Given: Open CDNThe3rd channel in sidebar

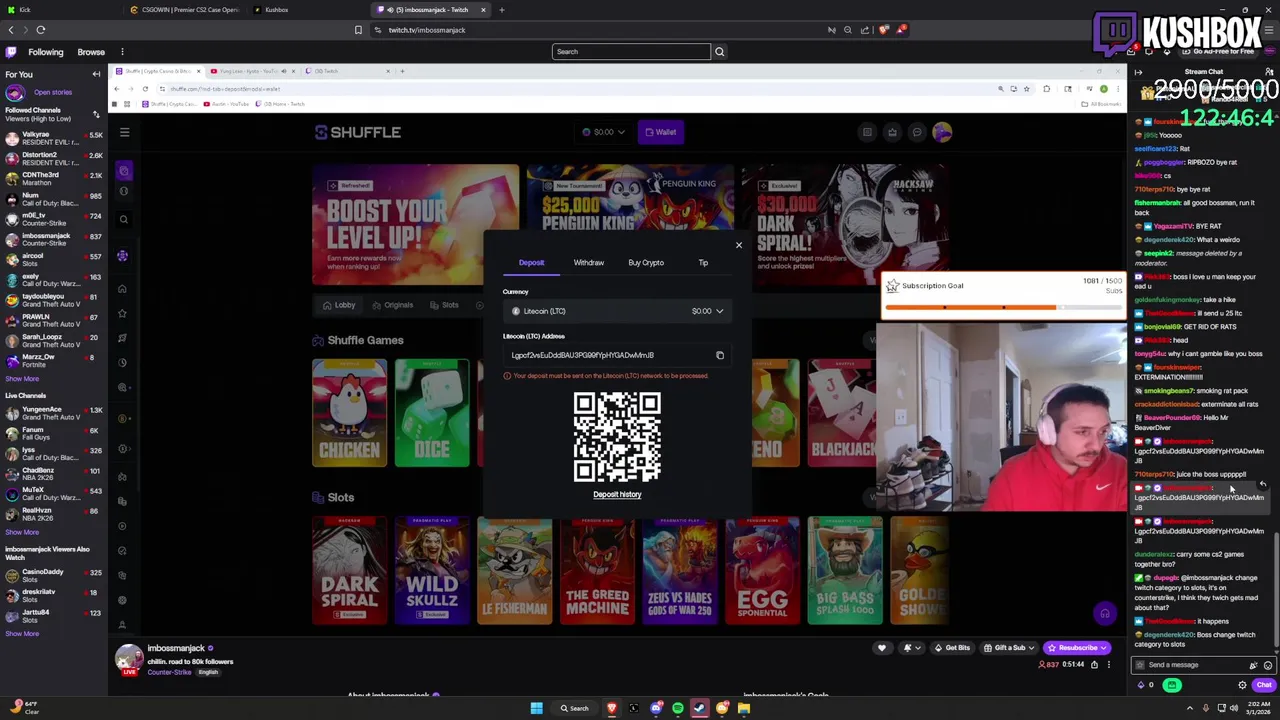Looking at the screenshot, I should point(54,178).
